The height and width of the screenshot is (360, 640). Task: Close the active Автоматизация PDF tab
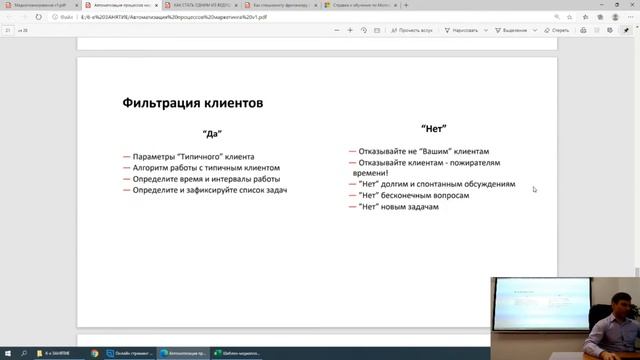tap(156, 5)
